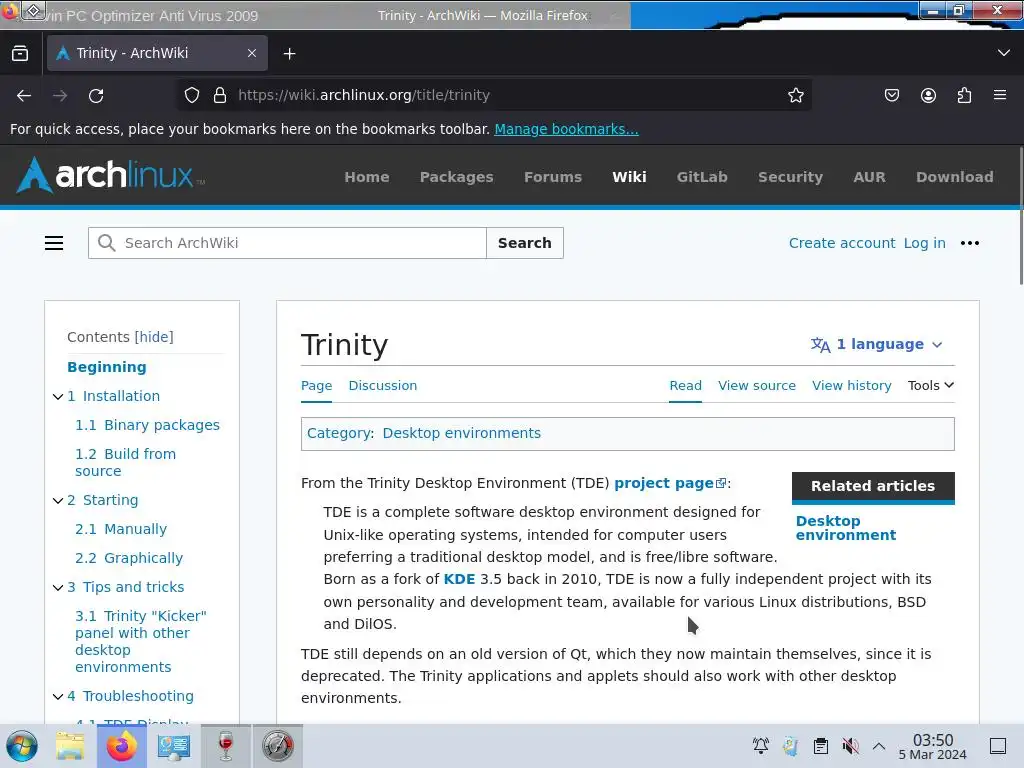This screenshot has width=1024, height=768.
Task: Open Firefox tracking protection shield icon
Action: (x=191, y=95)
